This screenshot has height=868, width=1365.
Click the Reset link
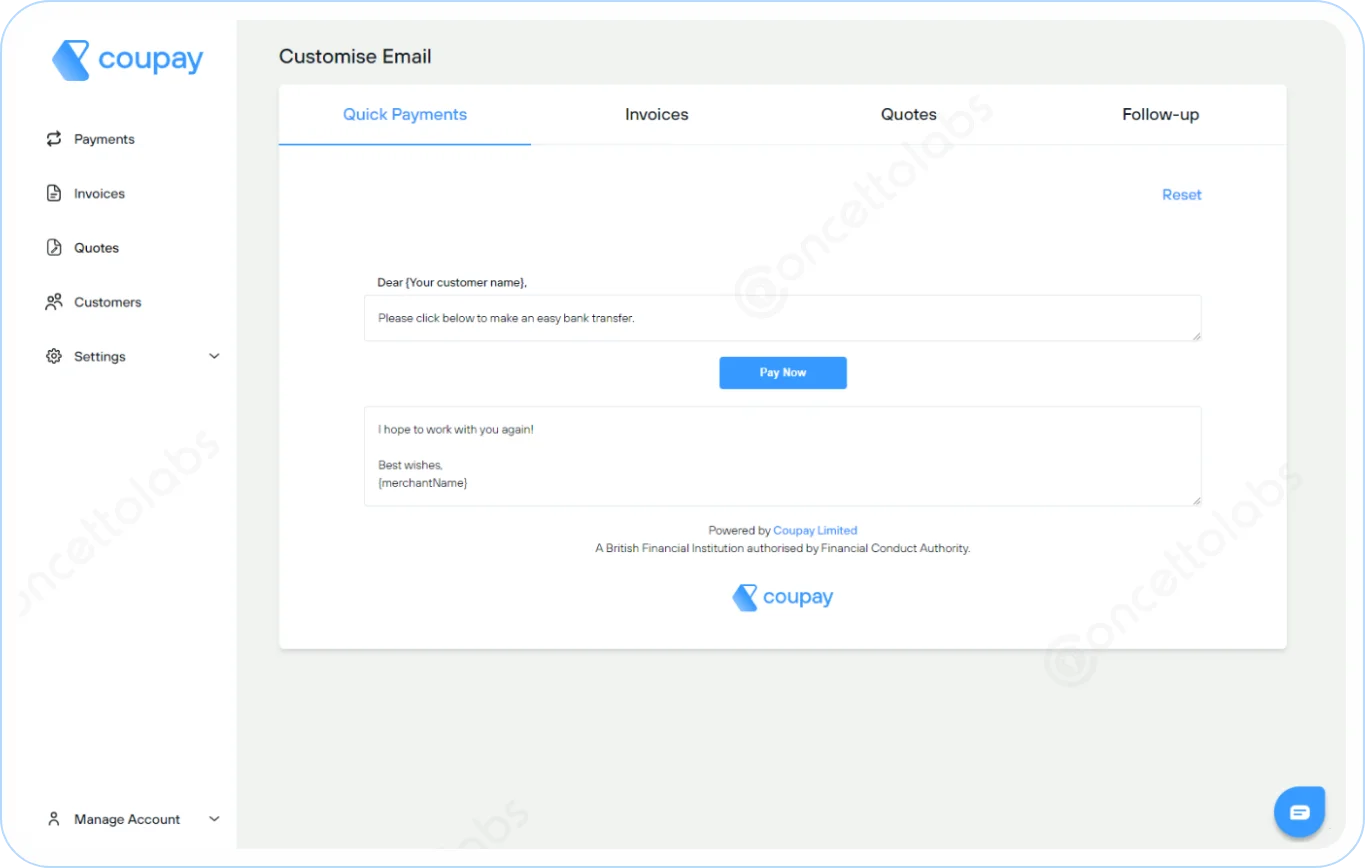click(x=1181, y=194)
